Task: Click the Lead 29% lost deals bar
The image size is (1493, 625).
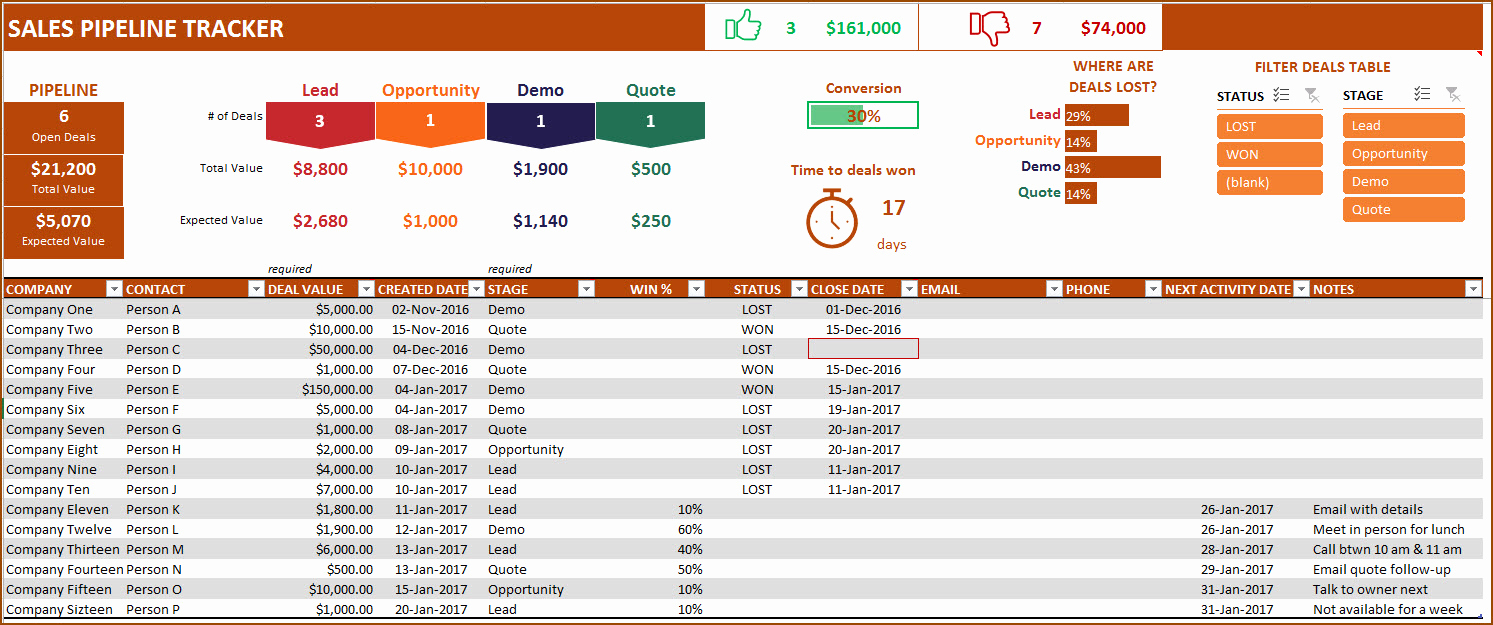Action: 1097,115
